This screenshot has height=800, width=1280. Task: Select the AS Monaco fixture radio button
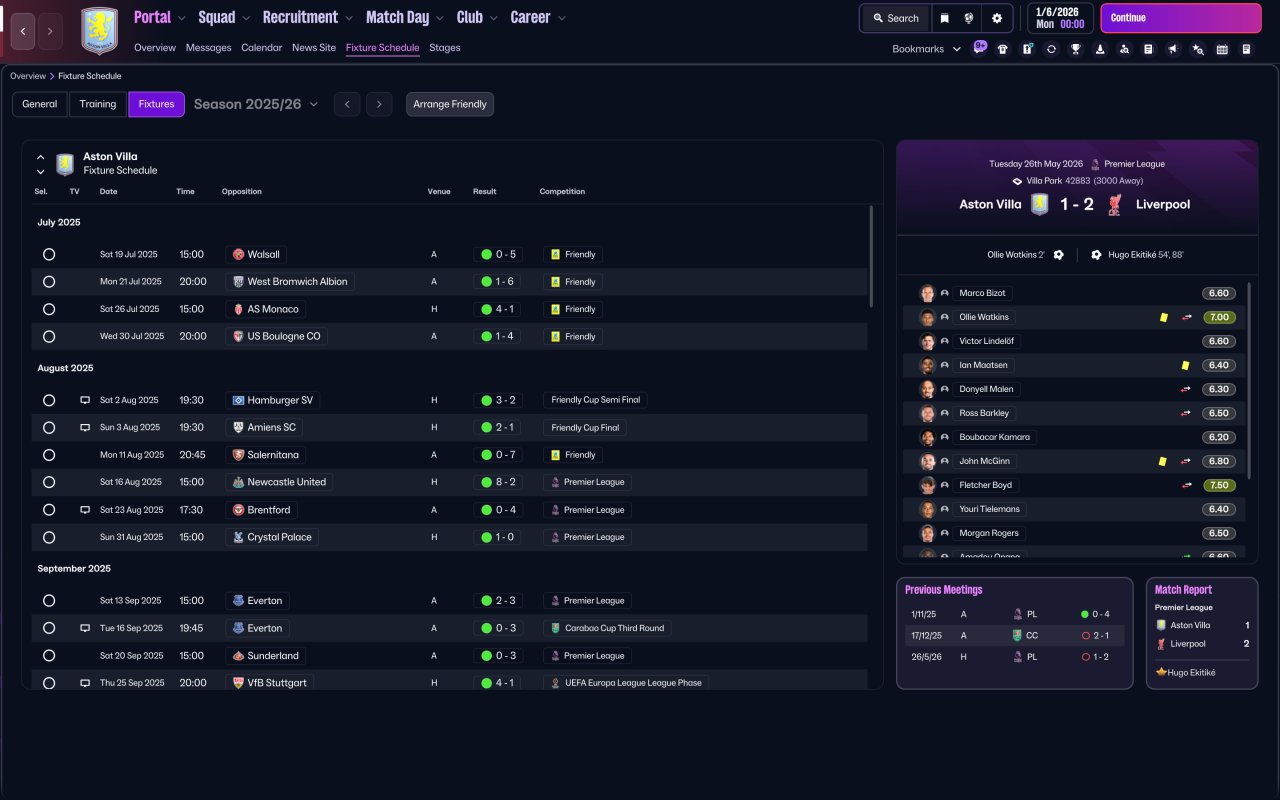click(x=49, y=309)
